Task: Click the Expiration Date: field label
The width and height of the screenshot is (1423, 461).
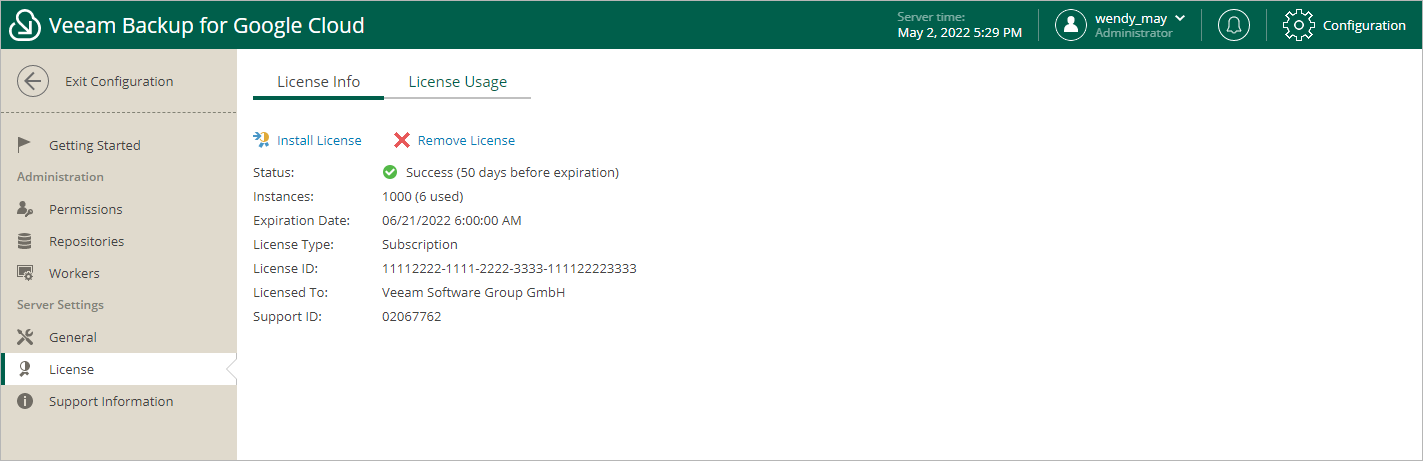Action: [301, 220]
